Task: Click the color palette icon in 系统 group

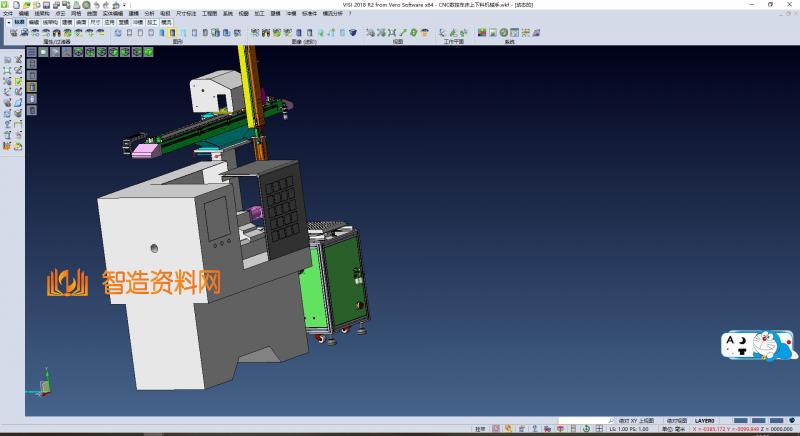Action: point(481,33)
